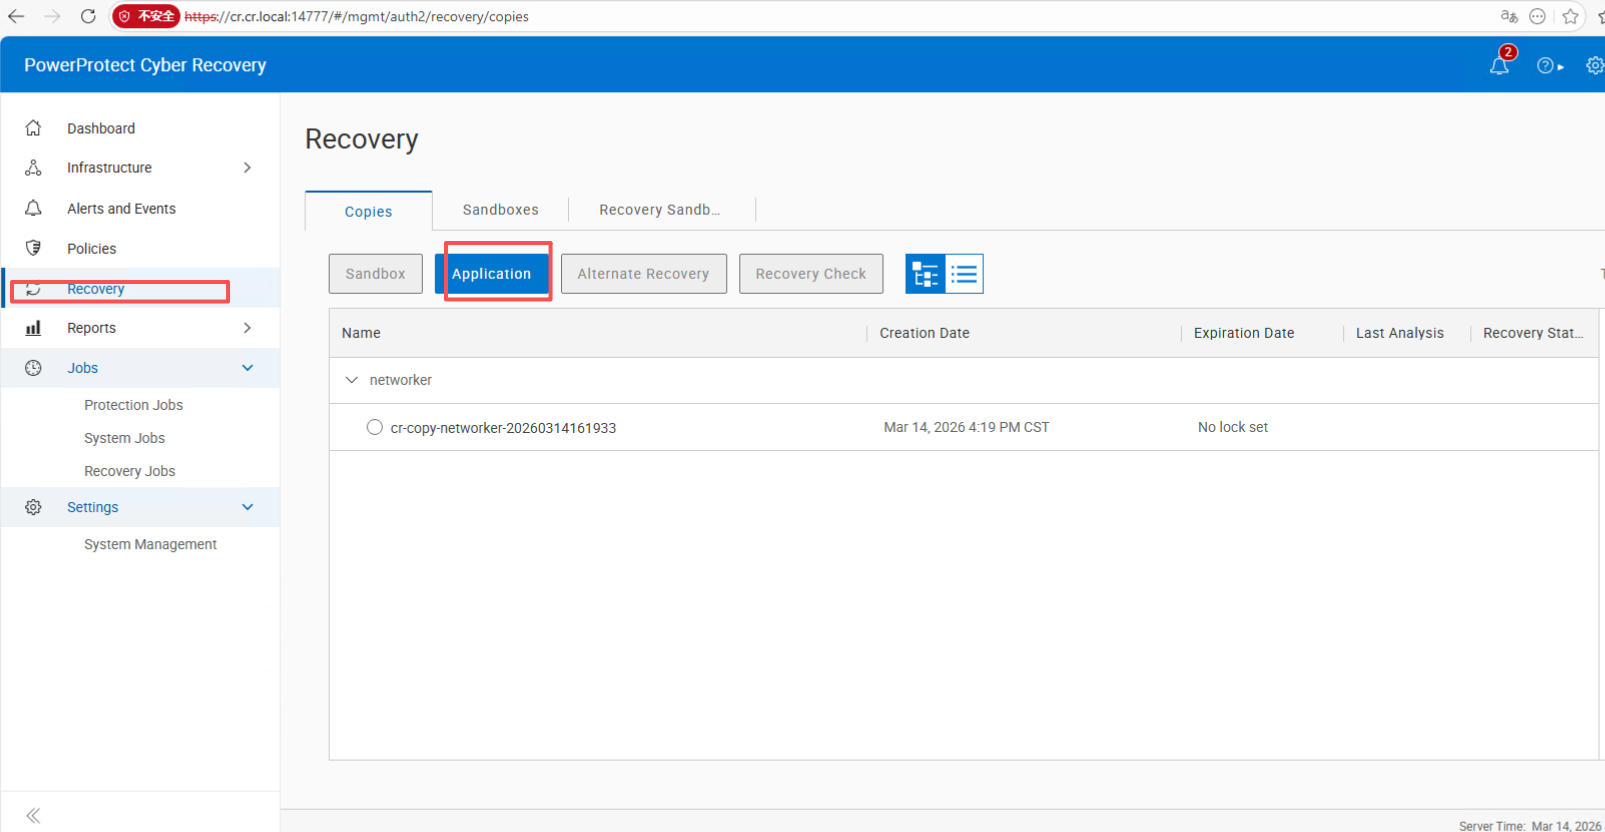Click the Settings gear icon in sidebar

pos(33,507)
